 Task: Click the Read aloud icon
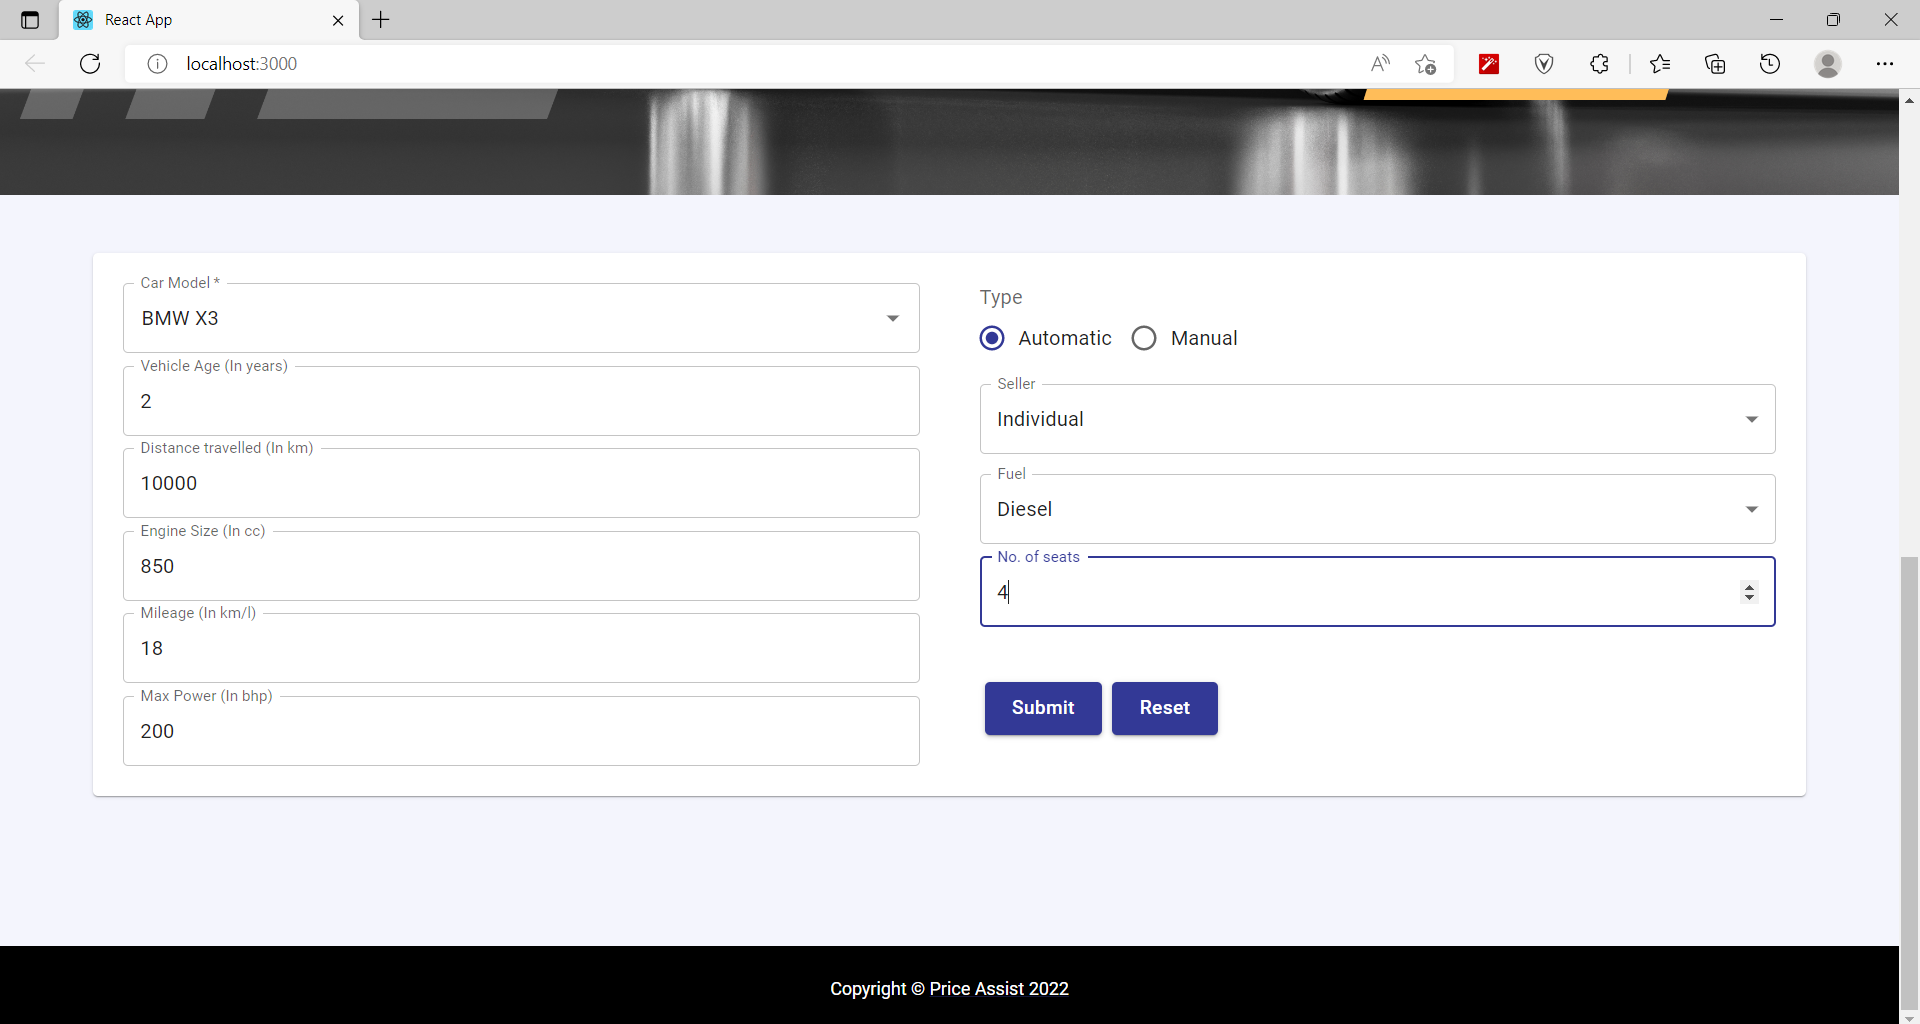click(x=1381, y=63)
